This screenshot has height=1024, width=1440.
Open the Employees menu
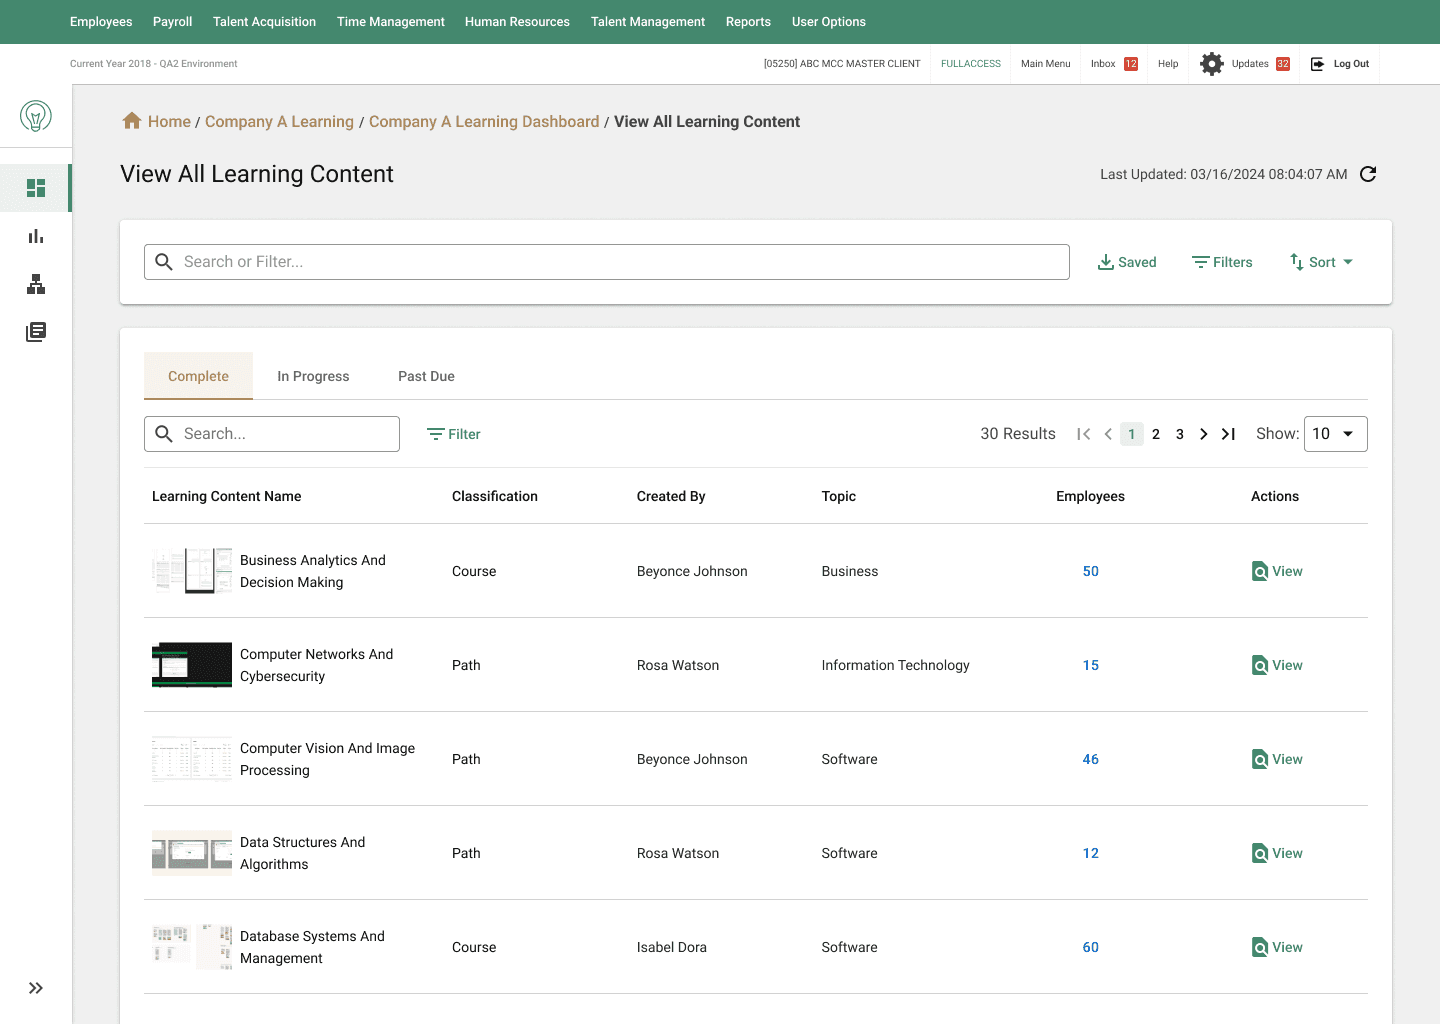pos(101,22)
